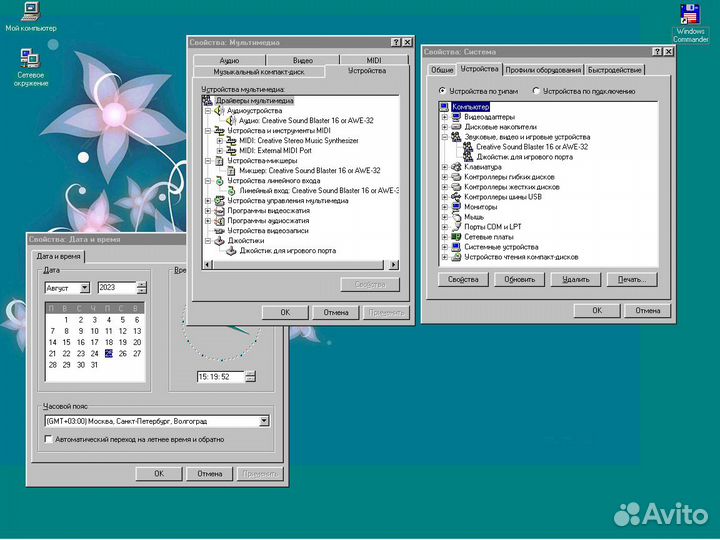Click right arrow of multimedia horizontal scrollbar
The height and width of the screenshot is (540, 720).
393,264
